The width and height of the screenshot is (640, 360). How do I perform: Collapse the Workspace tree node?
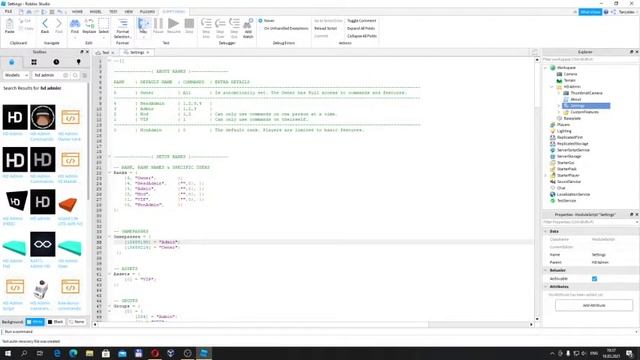coord(546,68)
